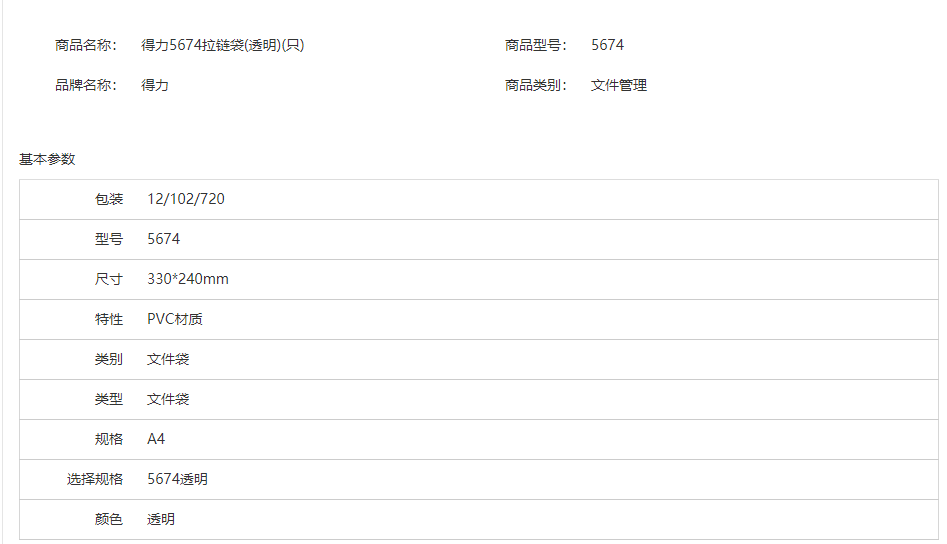The width and height of the screenshot is (947, 544).
Task: Select product name text 得力5674拉链袋(透明)(只)
Action: click(222, 45)
